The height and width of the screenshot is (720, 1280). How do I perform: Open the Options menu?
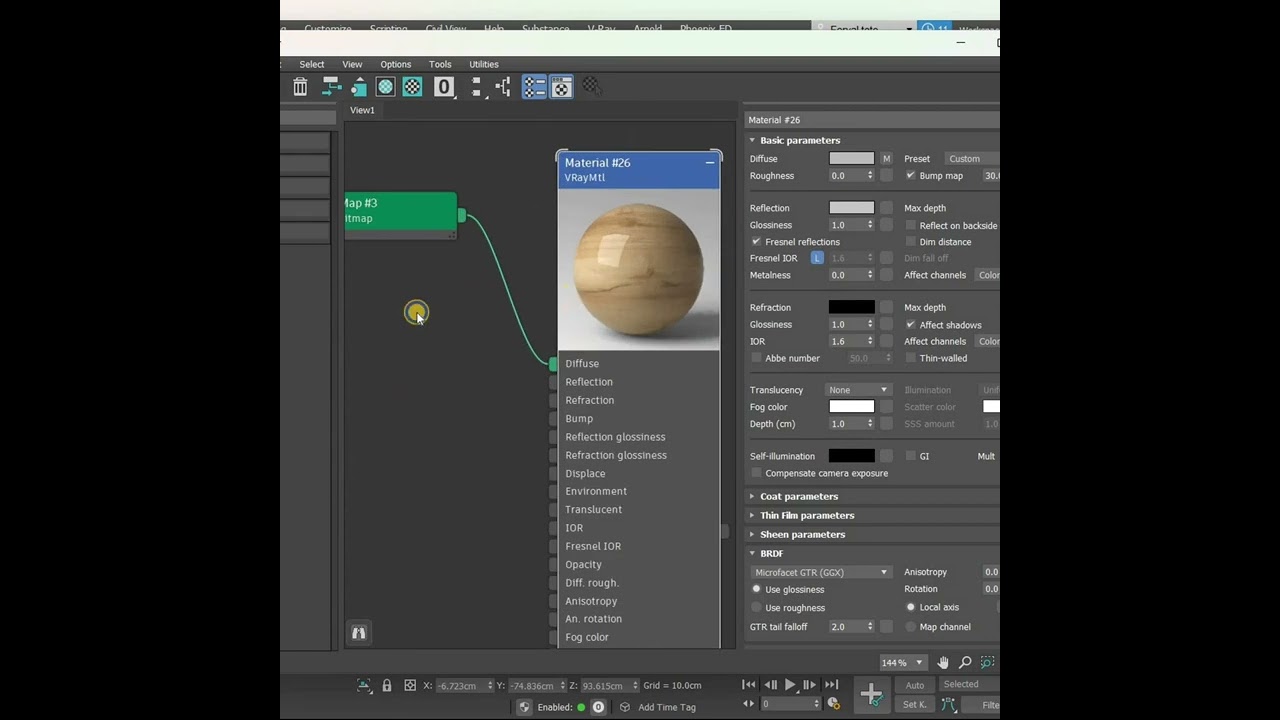[396, 64]
